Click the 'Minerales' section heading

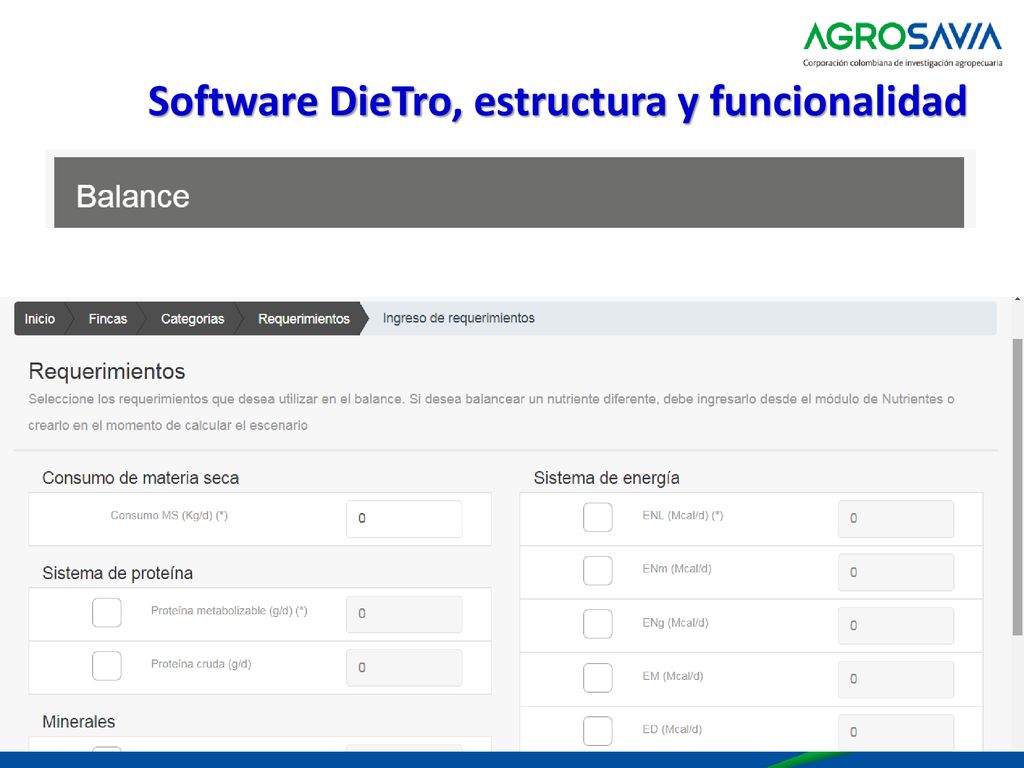click(78, 722)
